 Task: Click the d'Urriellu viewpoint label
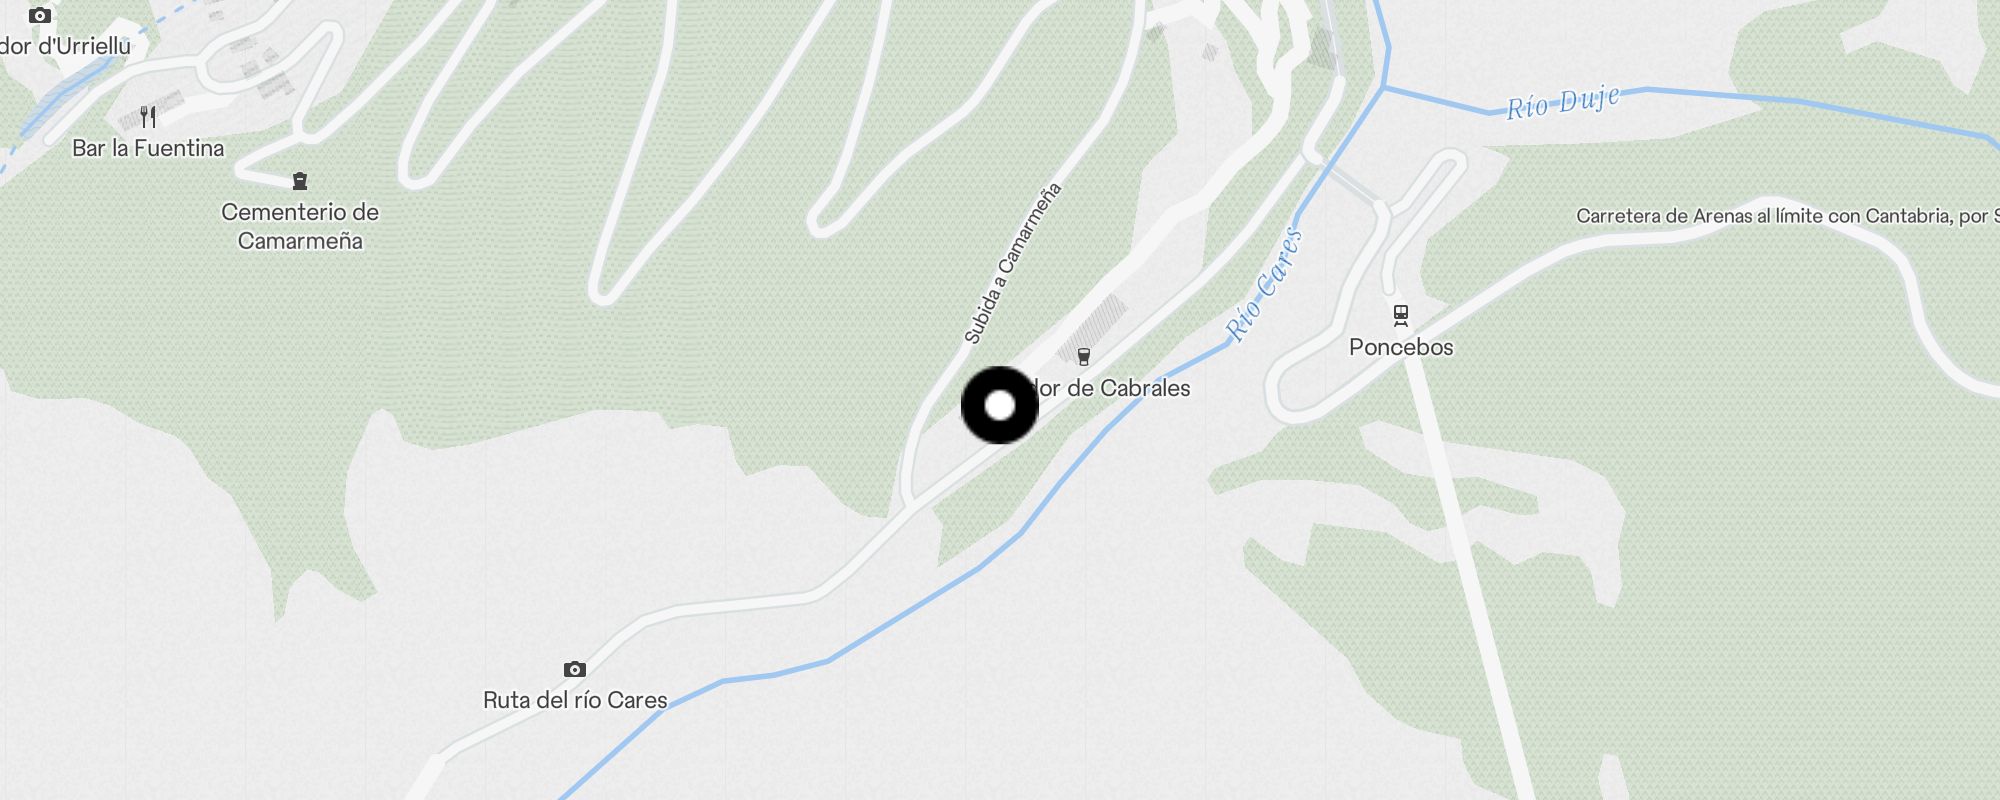(65, 46)
